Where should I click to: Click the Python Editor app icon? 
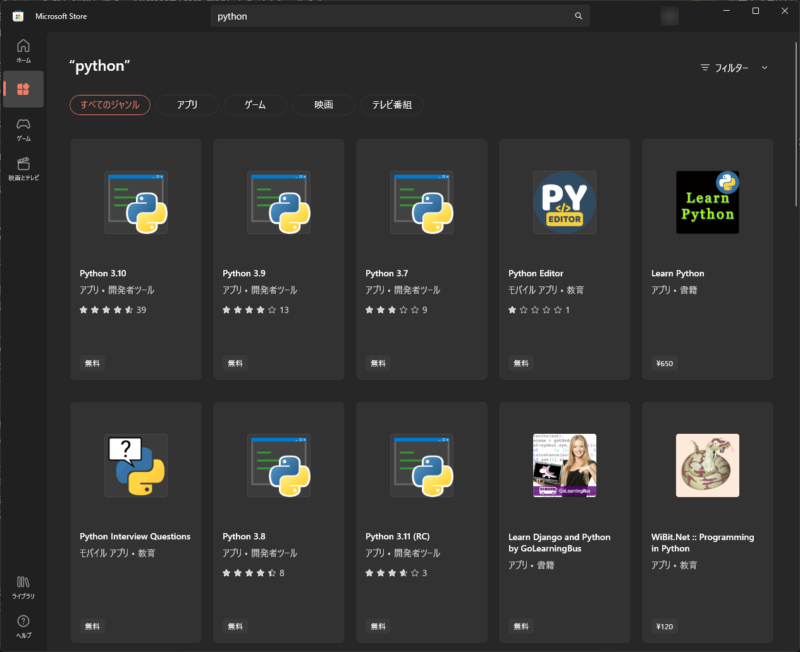click(x=564, y=202)
